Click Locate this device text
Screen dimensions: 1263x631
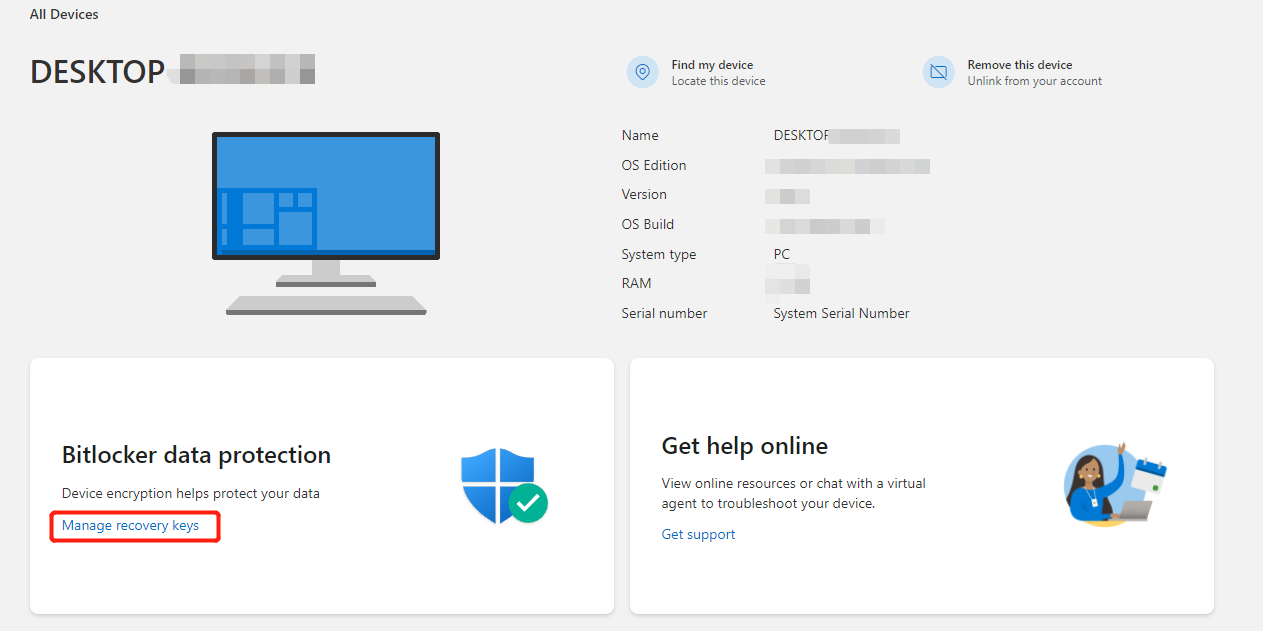point(716,79)
